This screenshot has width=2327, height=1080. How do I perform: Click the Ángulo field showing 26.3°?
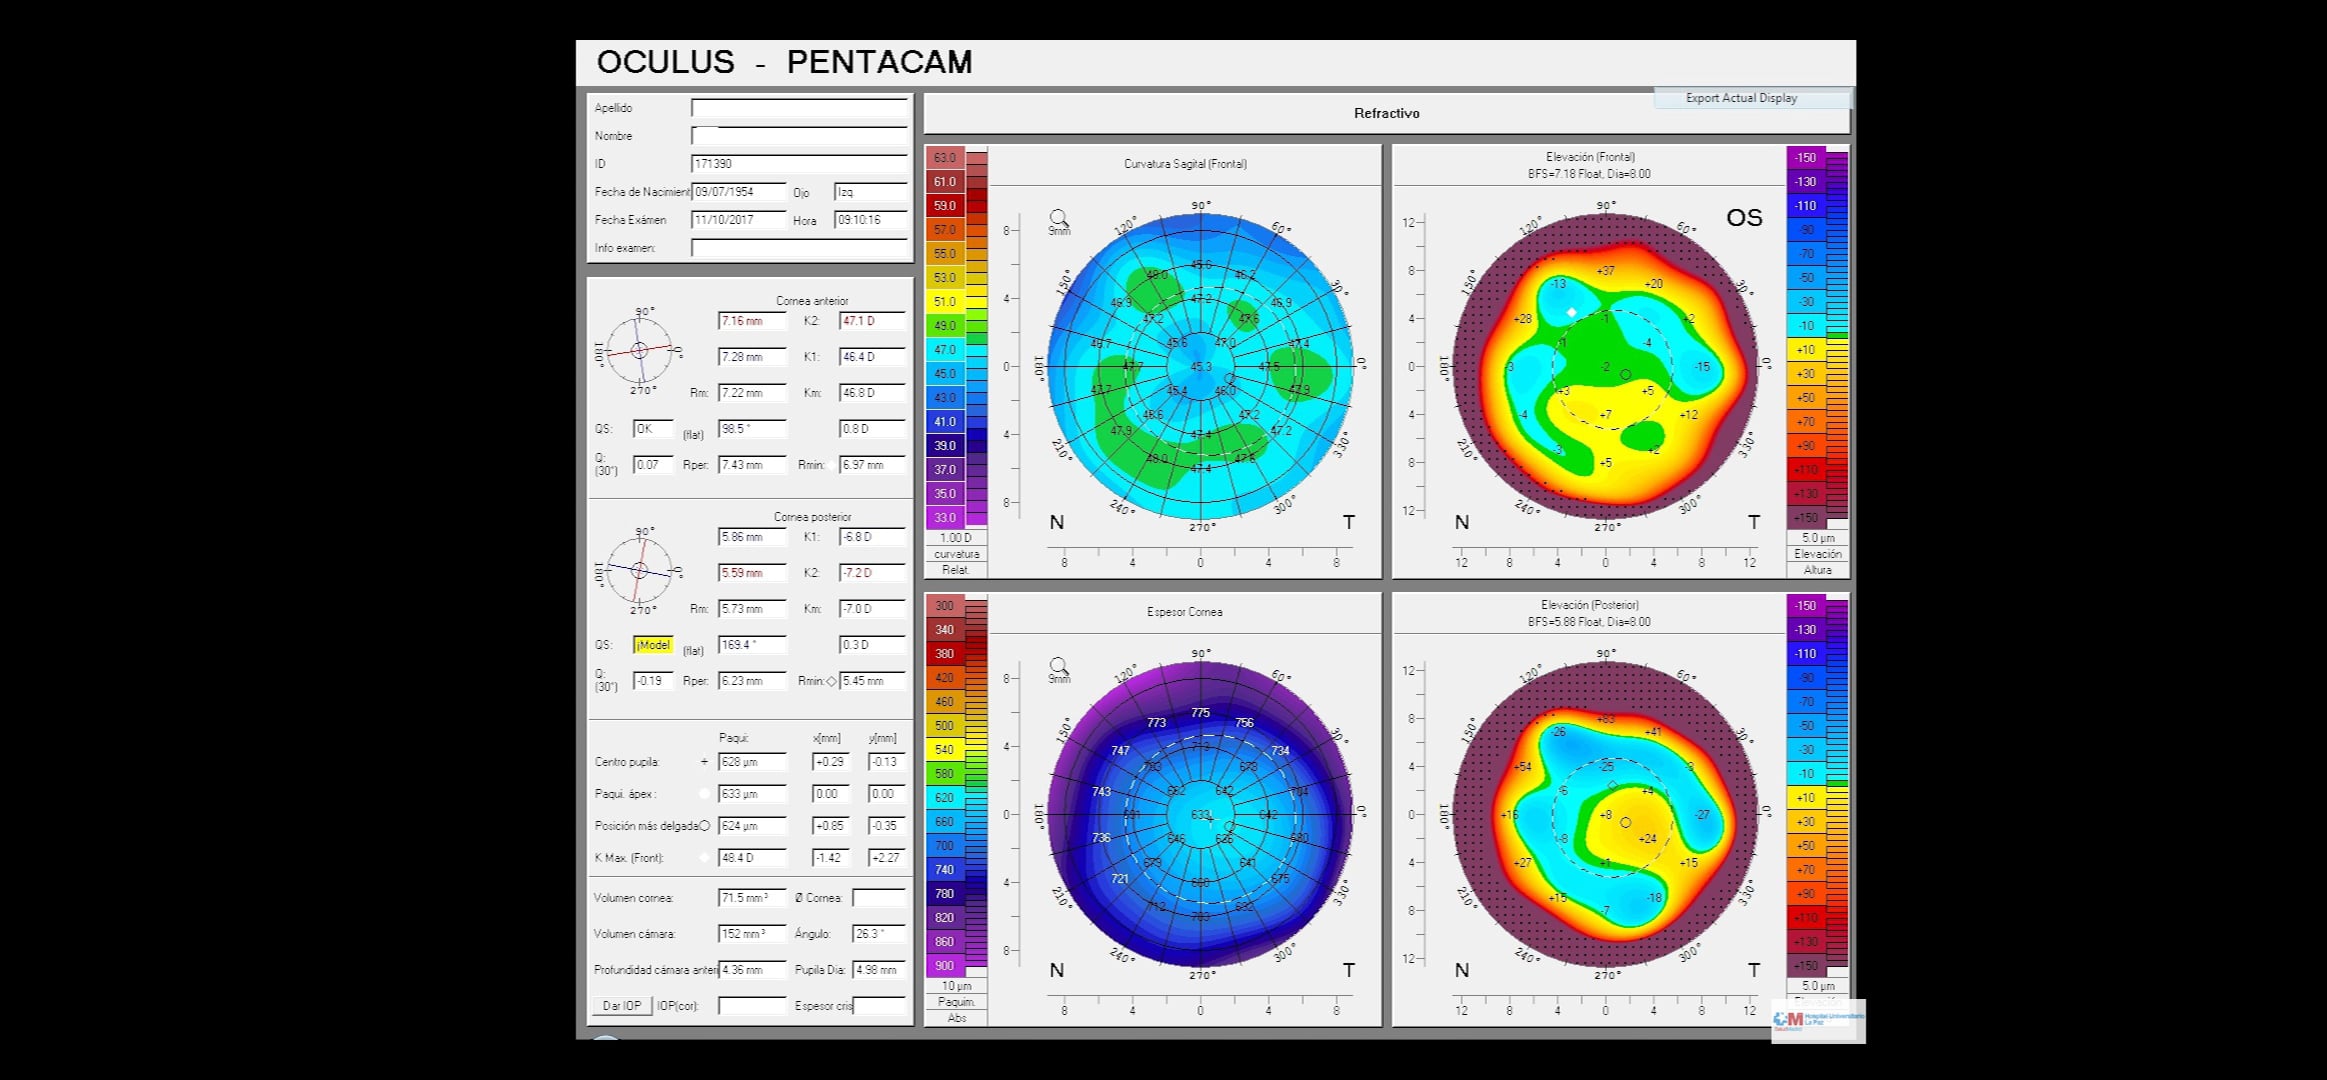pyautogui.click(x=879, y=934)
